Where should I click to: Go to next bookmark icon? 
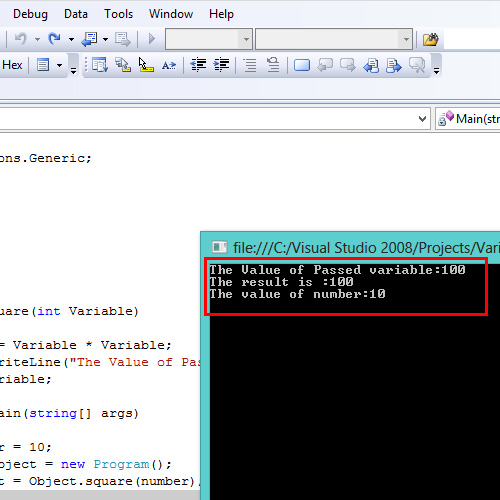coord(348,65)
